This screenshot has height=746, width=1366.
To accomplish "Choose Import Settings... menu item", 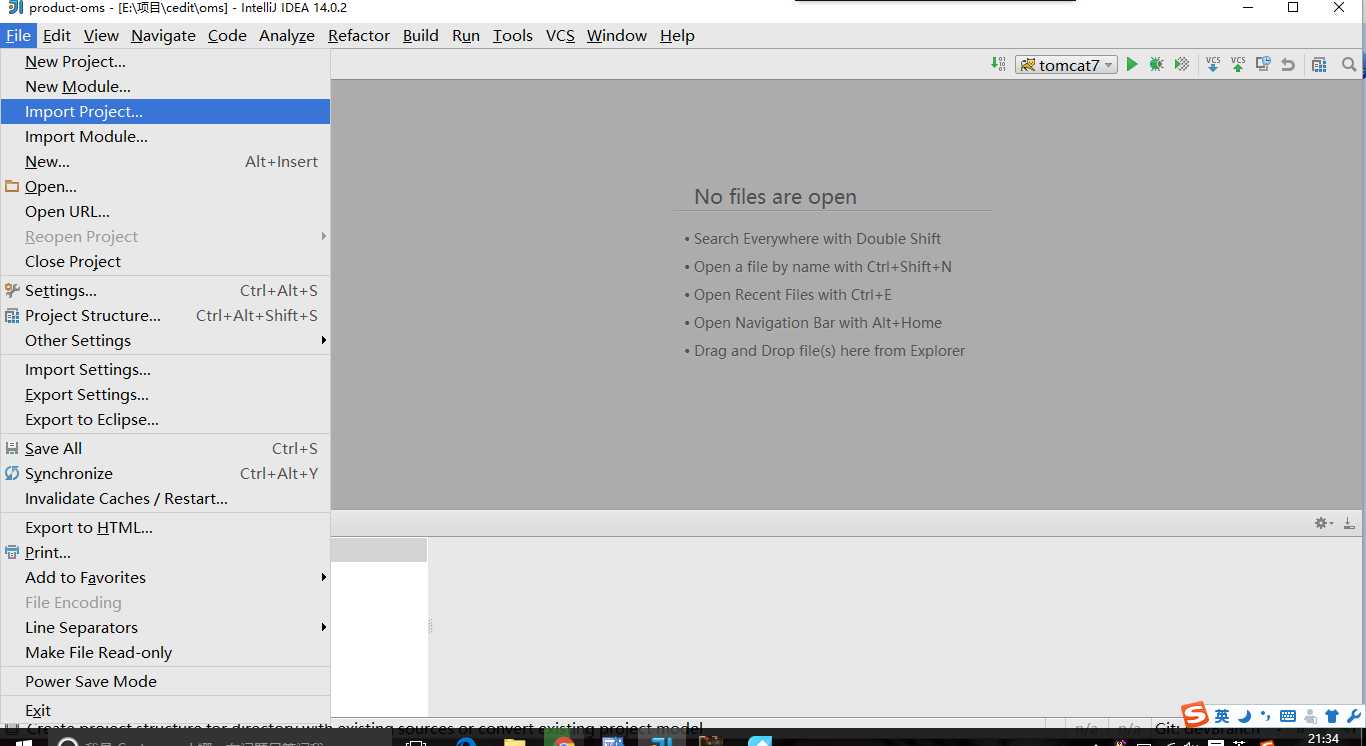I will click(165, 369).
